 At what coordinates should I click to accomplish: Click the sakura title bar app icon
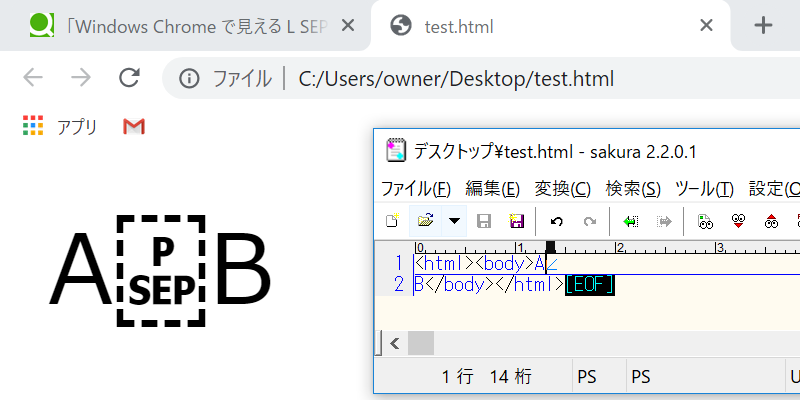396,151
